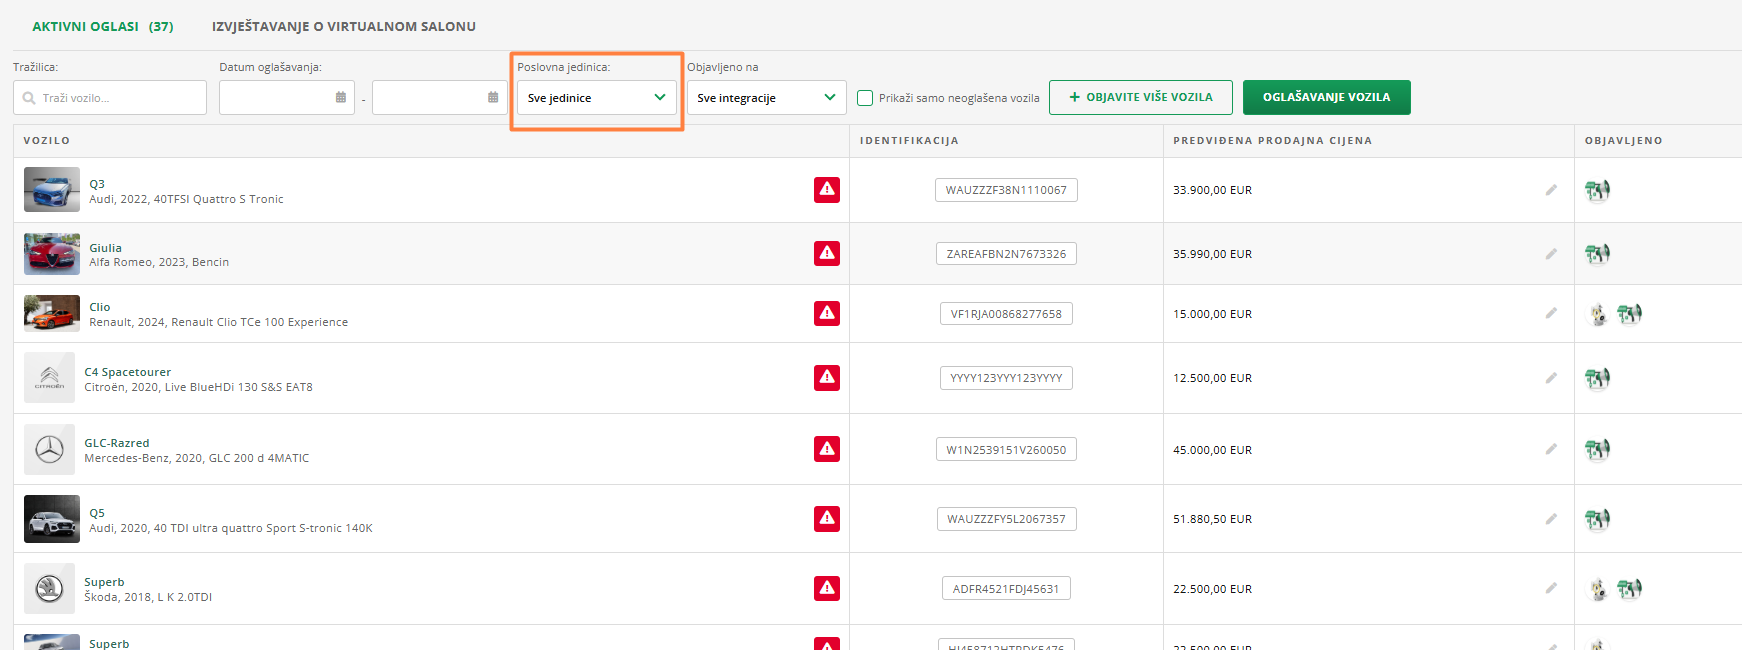Edit price pencil for 12.500,00 EUR

pos(1551,378)
